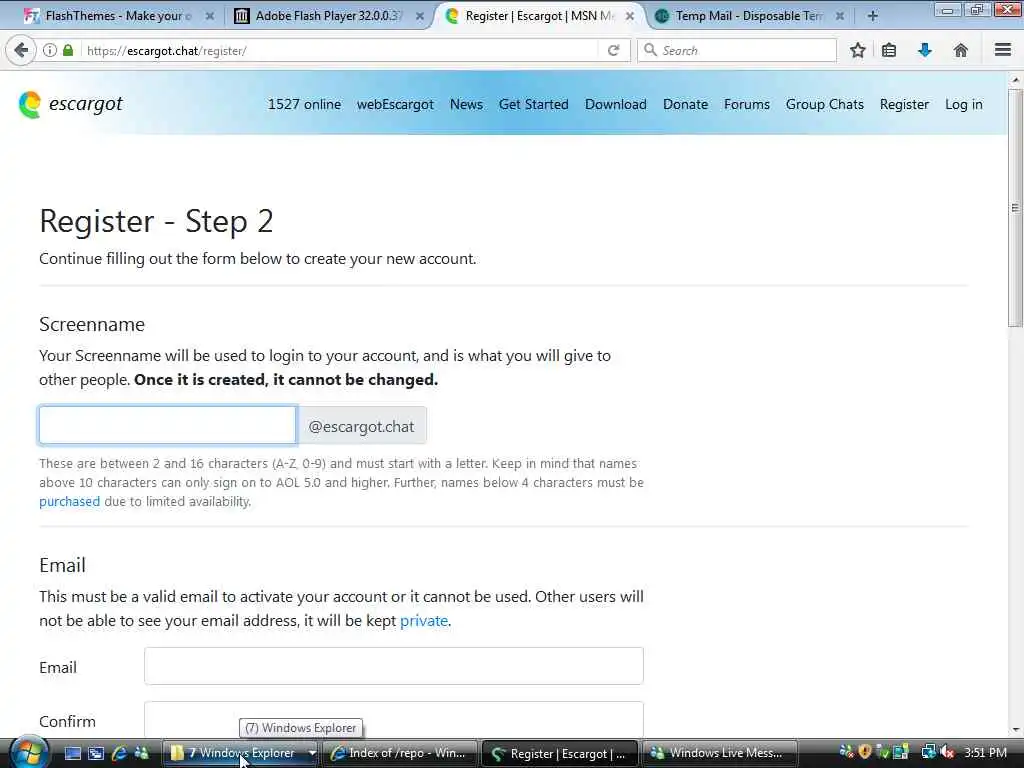
Task: Click the Show Desktop quick launch icon
Action: (x=73, y=753)
